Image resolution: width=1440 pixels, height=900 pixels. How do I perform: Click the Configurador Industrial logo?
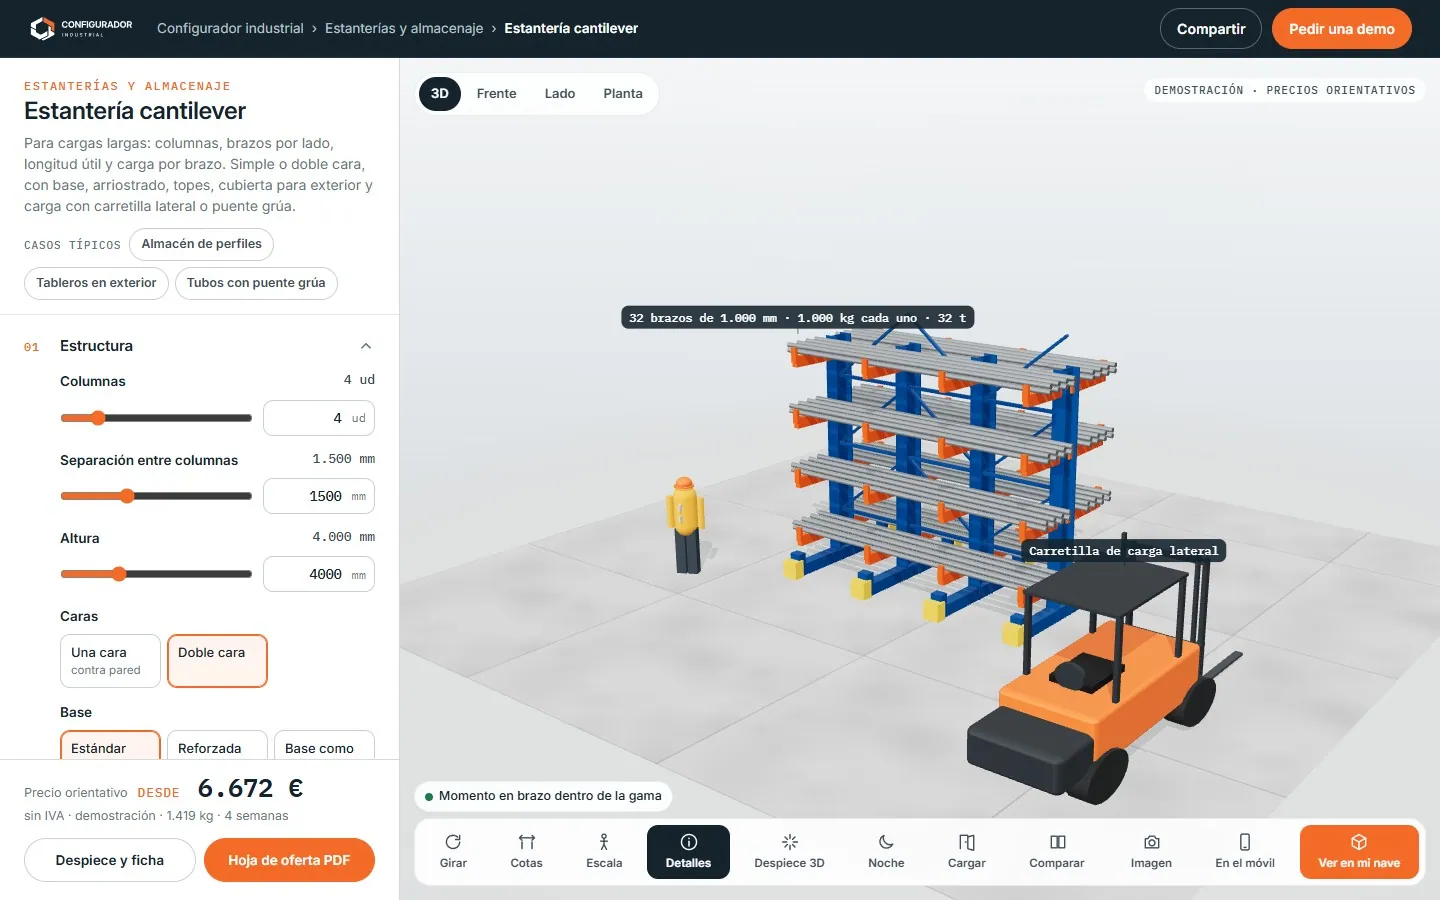[80, 28]
